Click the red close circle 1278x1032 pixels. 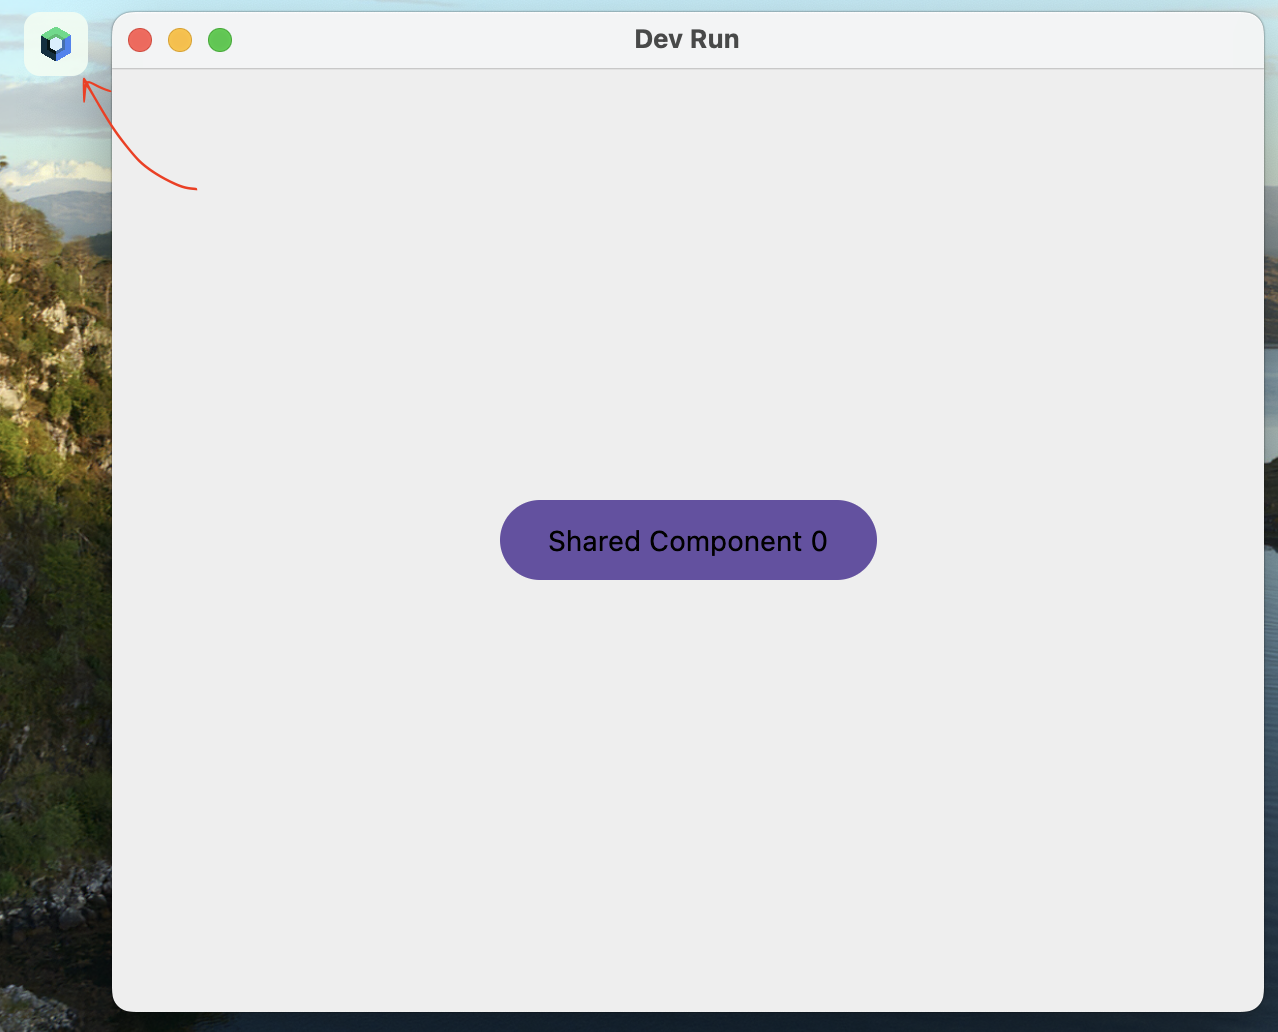(140, 40)
